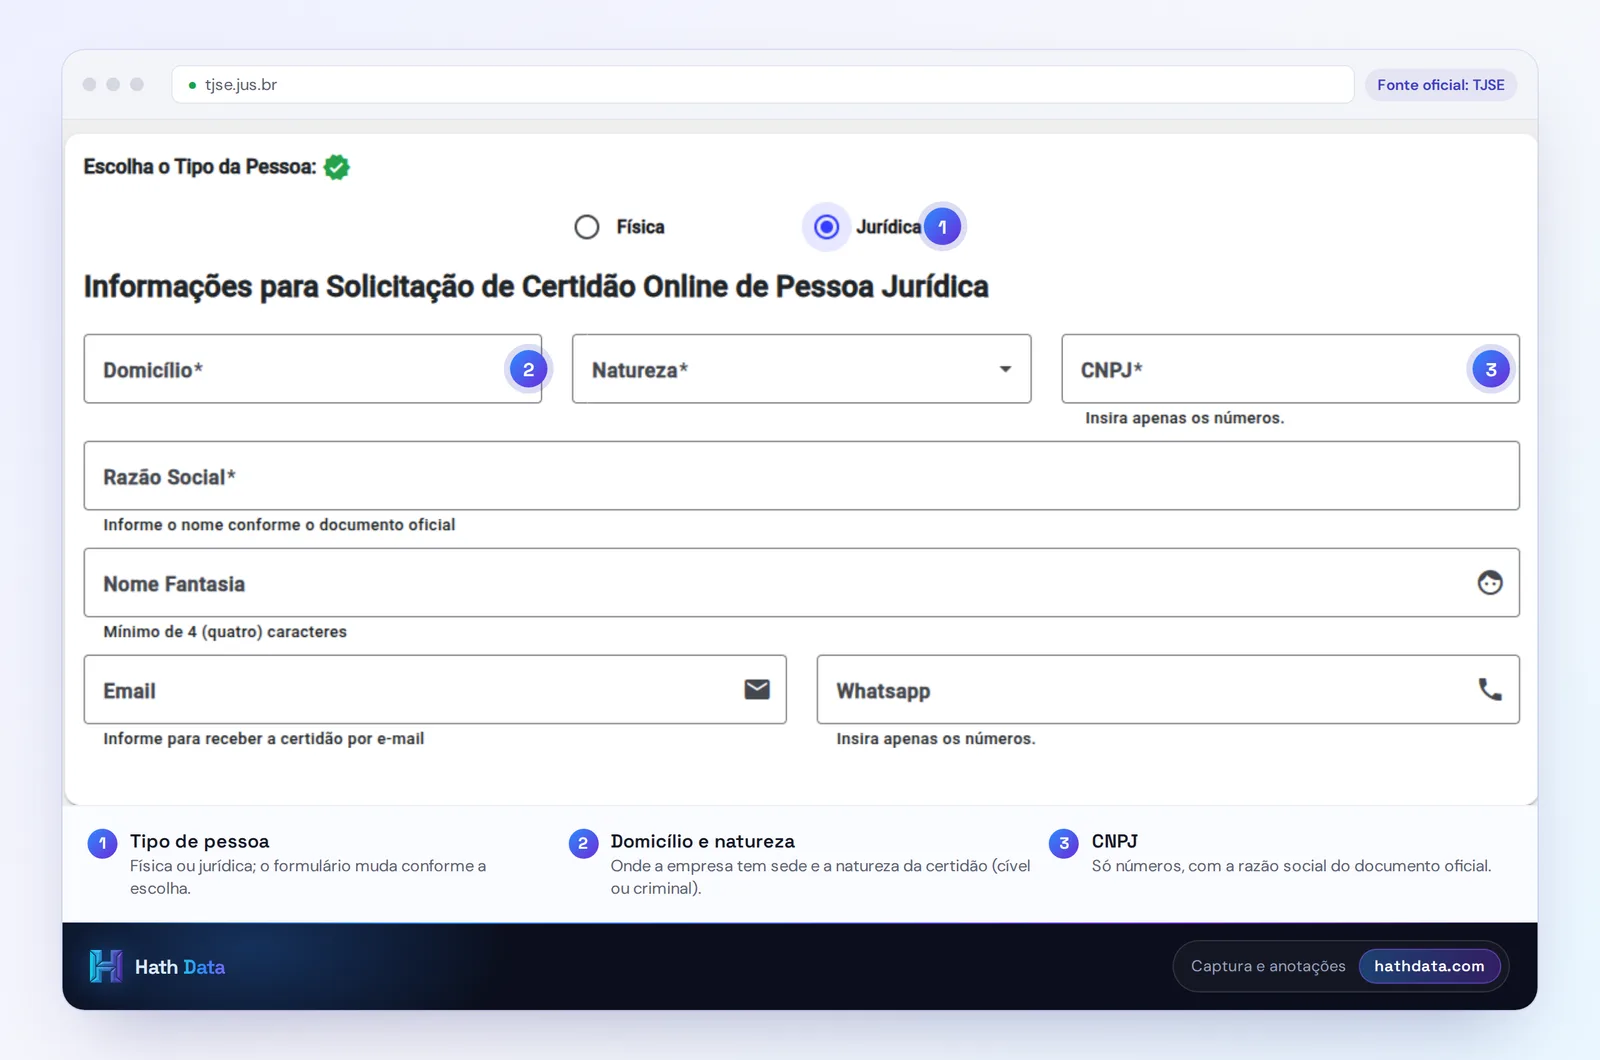Screen dimensions: 1600x1060
Task: Click the 'Informações para Solicitação de Certidão Online' heading
Action: click(536, 287)
